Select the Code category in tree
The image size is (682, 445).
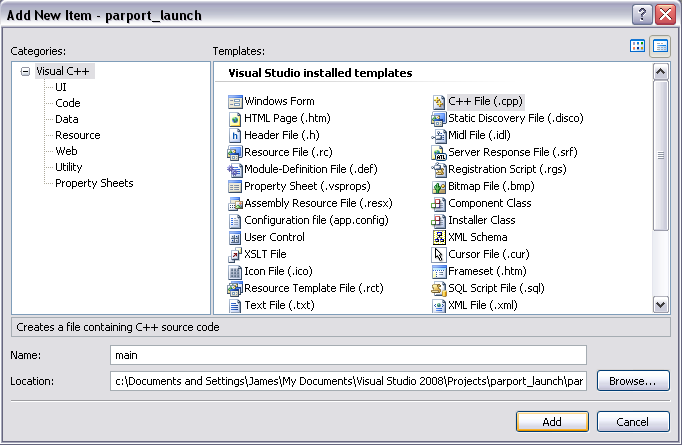(x=68, y=103)
